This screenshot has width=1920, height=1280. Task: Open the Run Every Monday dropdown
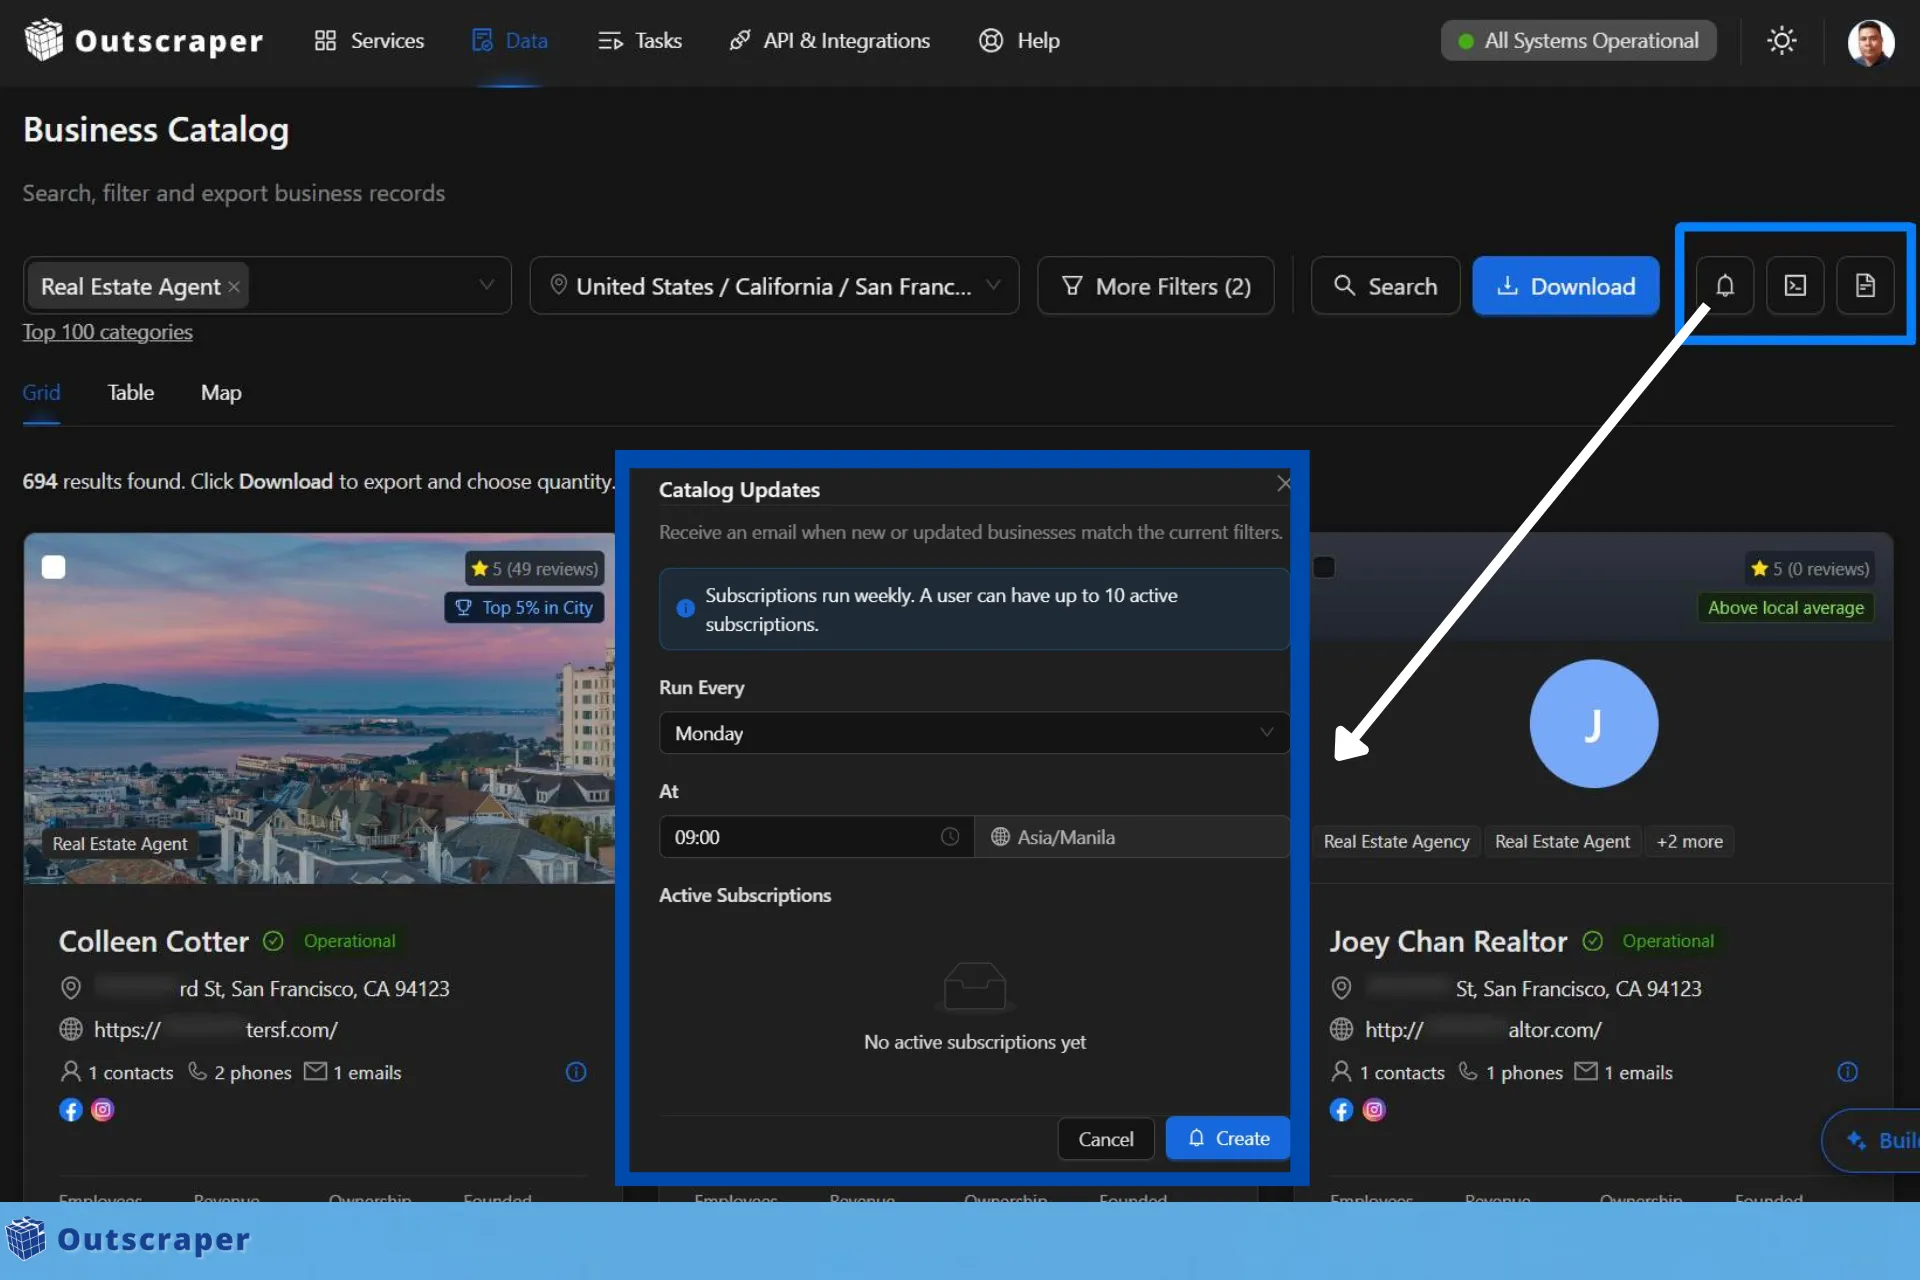(974, 733)
